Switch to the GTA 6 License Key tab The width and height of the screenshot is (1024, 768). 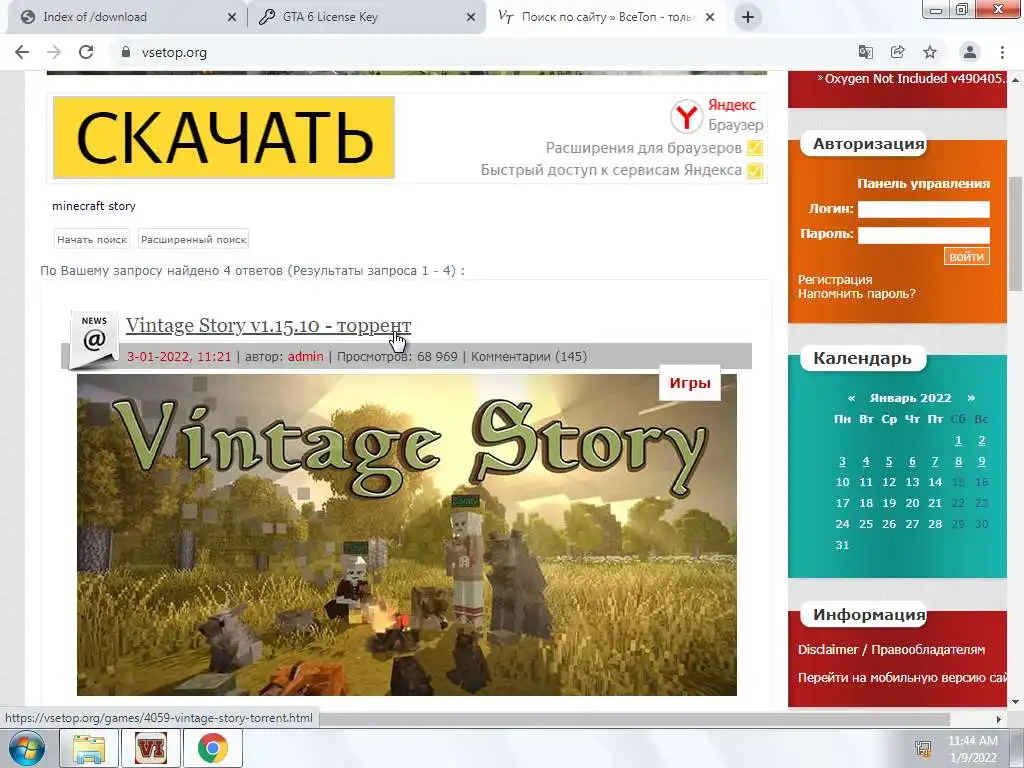click(366, 17)
